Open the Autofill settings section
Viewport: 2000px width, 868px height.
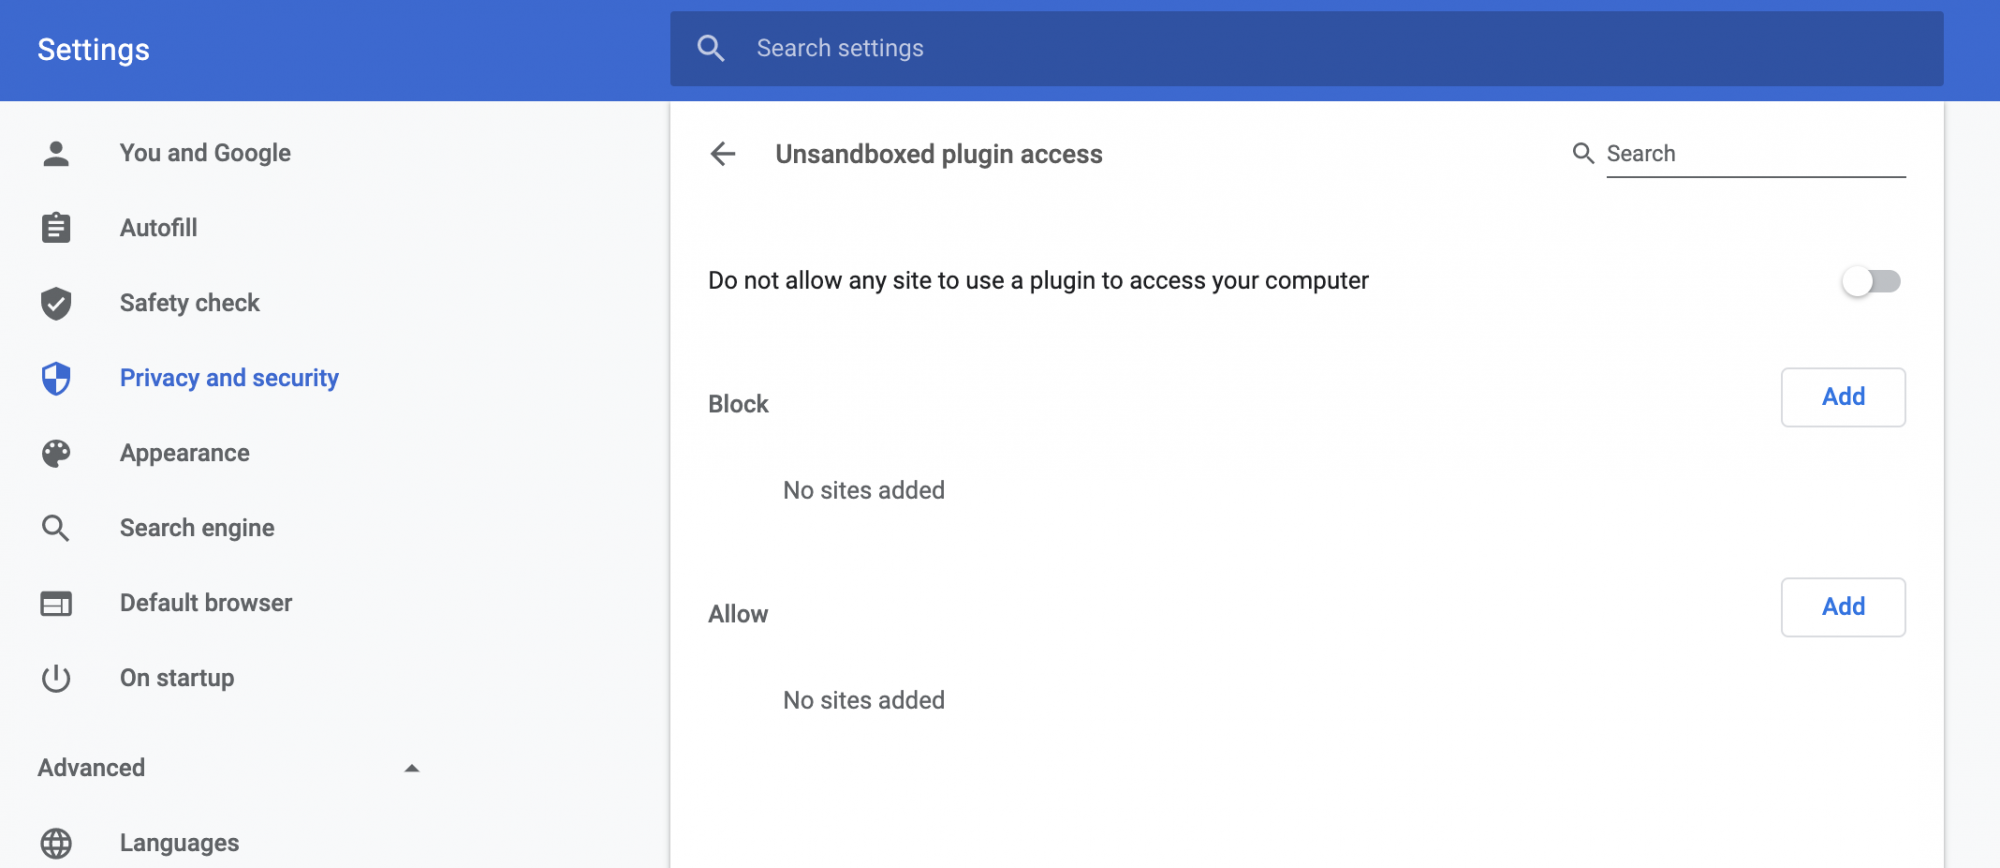pyautogui.click(x=158, y=228)
